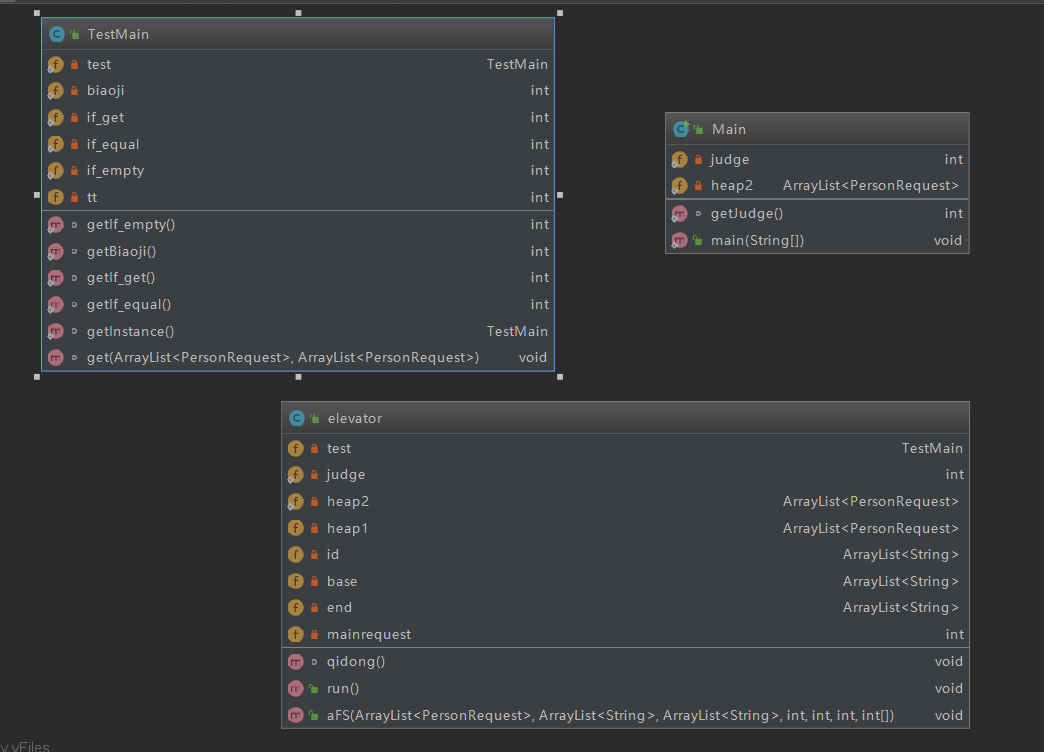The height and width of the screenshot is (752, 1044).
Task: Select the getIf_get() method name
Action: (x=121, y=278)
